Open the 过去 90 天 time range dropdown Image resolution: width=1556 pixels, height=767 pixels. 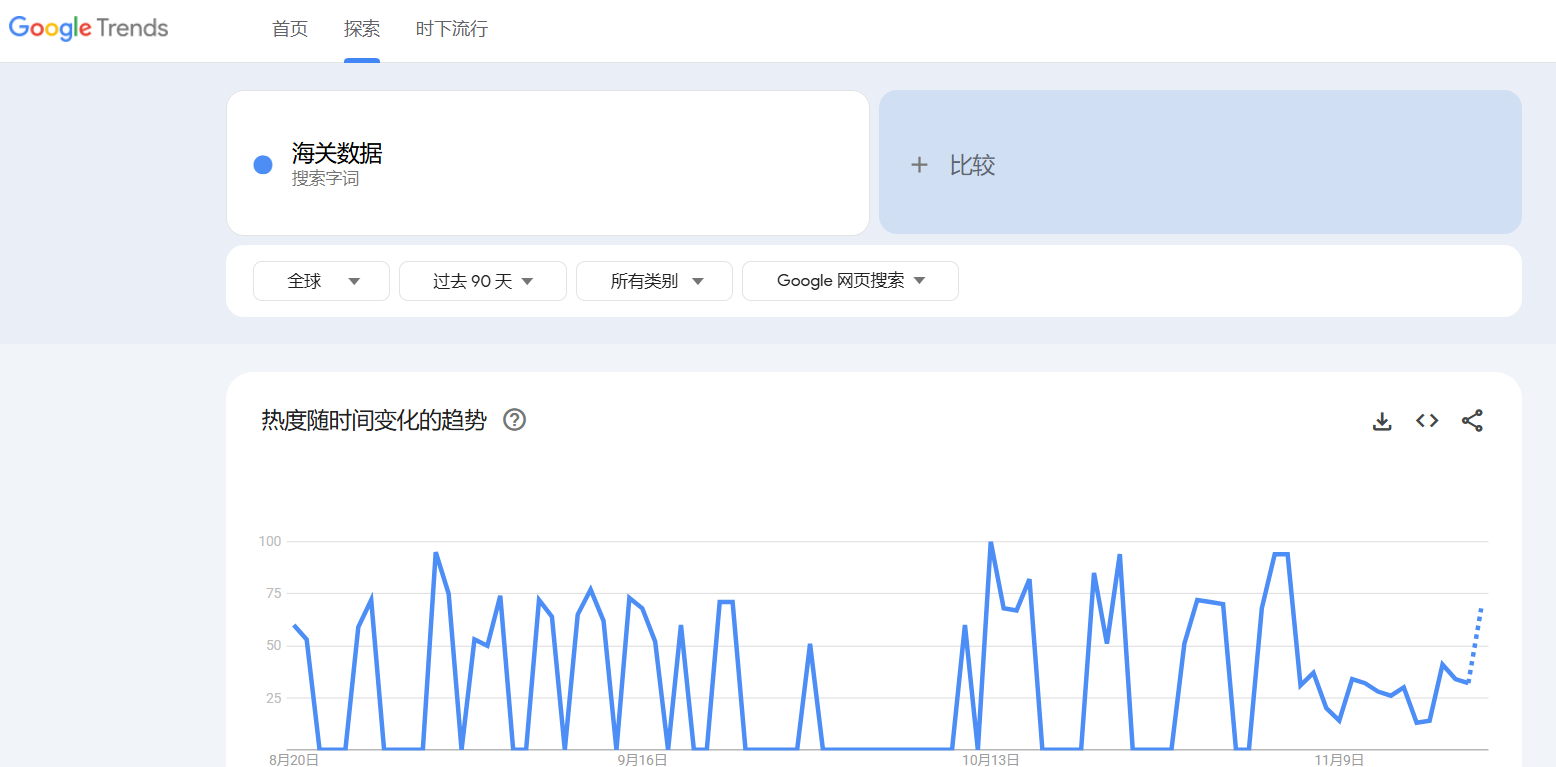click(x=483, y=281)
